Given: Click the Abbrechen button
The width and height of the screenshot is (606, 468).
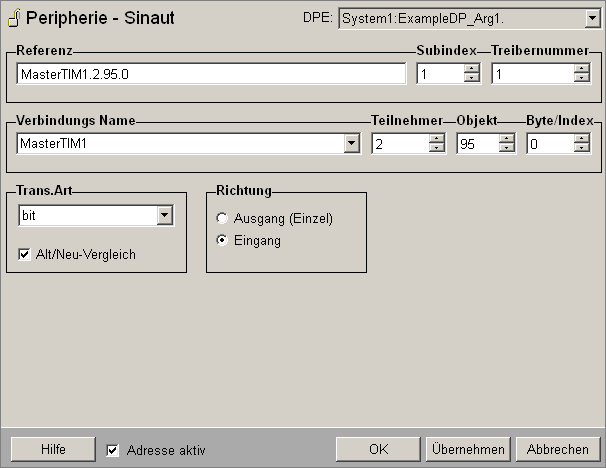Looking at the screenshot, I should click(558, 449).
